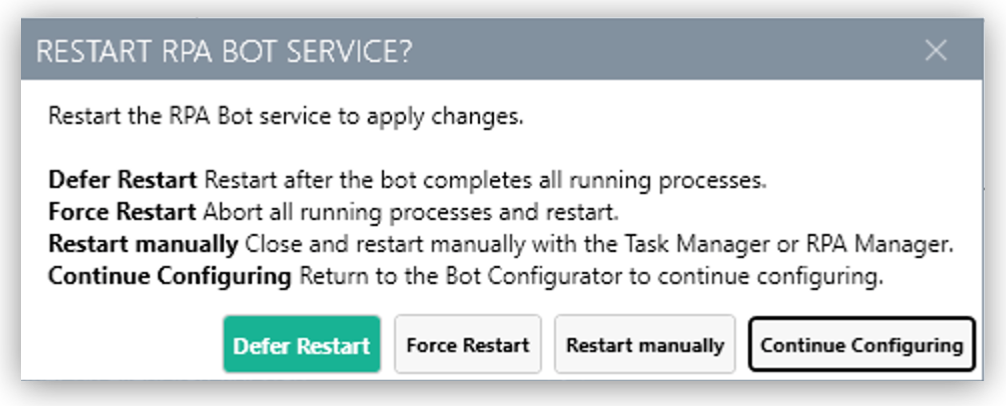Close the Restart RPA Bot Service dialog
This screenshot has height=406, width=1006.
(x=935, y=51)
